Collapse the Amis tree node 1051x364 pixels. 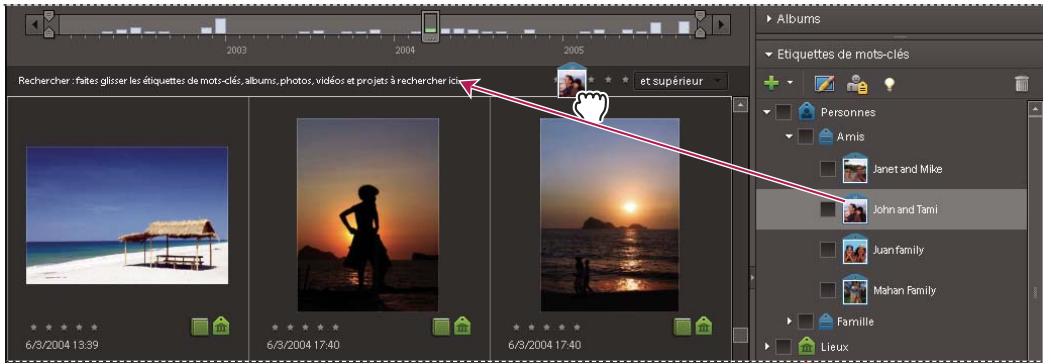[x=790, y=137]
